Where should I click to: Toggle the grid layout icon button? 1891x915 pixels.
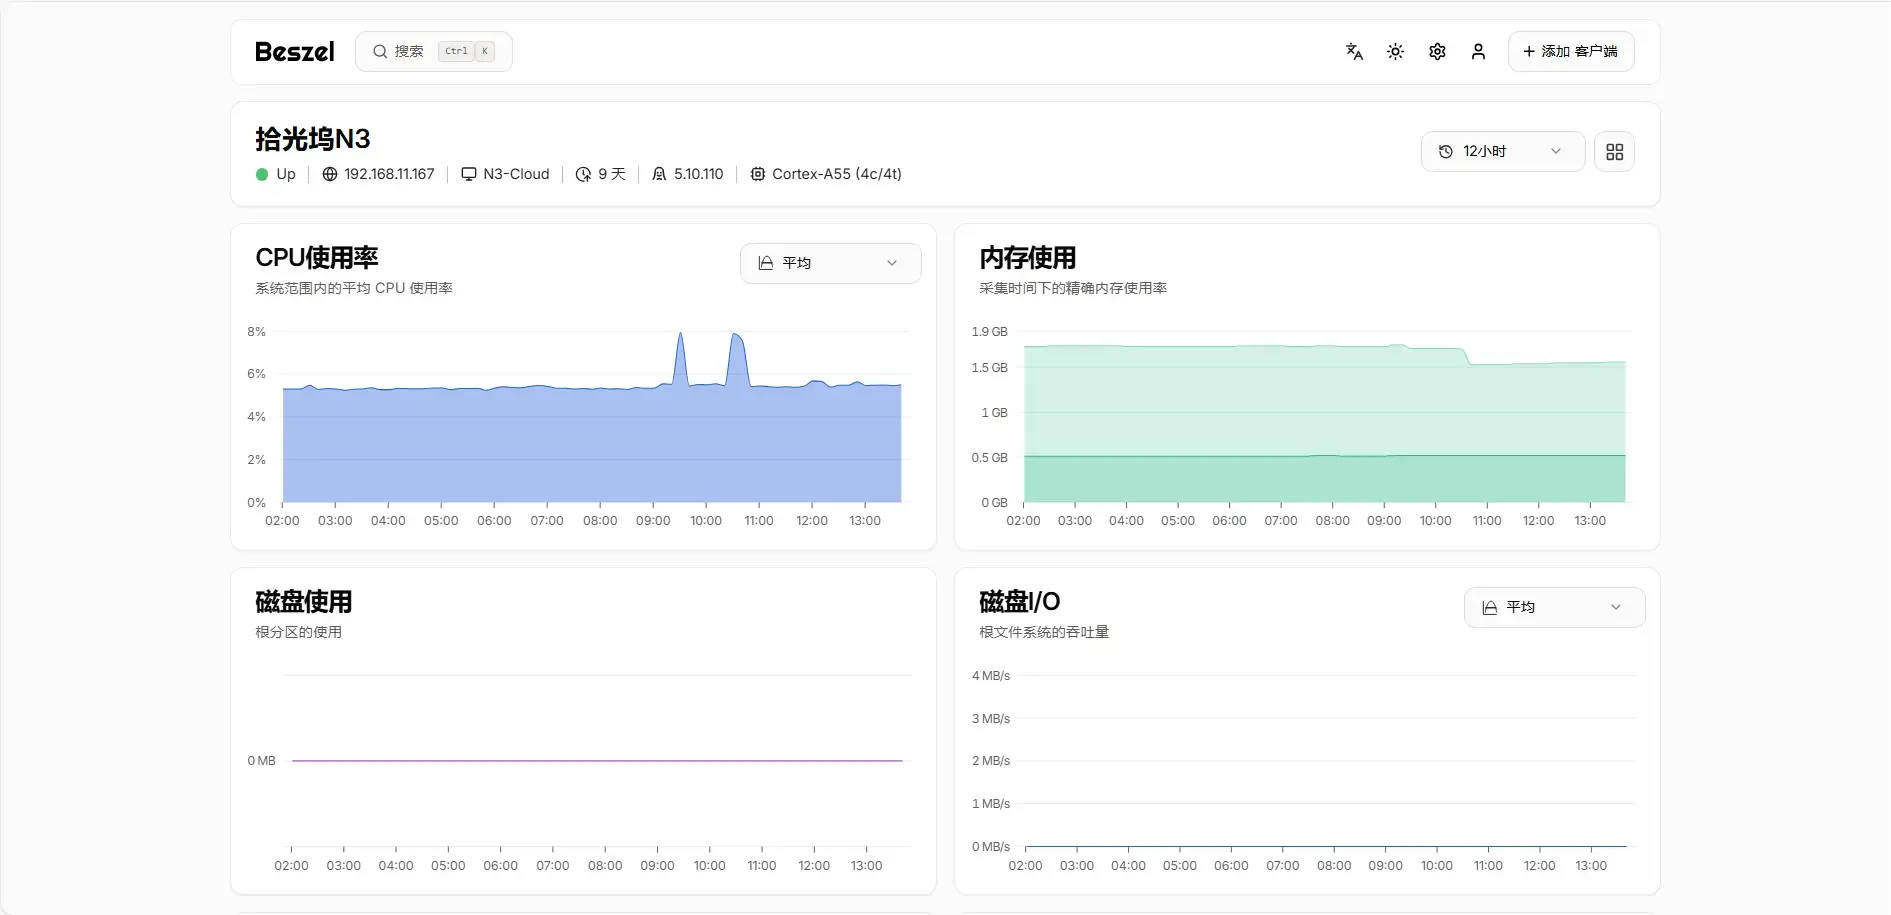[x=1614, y=151]
